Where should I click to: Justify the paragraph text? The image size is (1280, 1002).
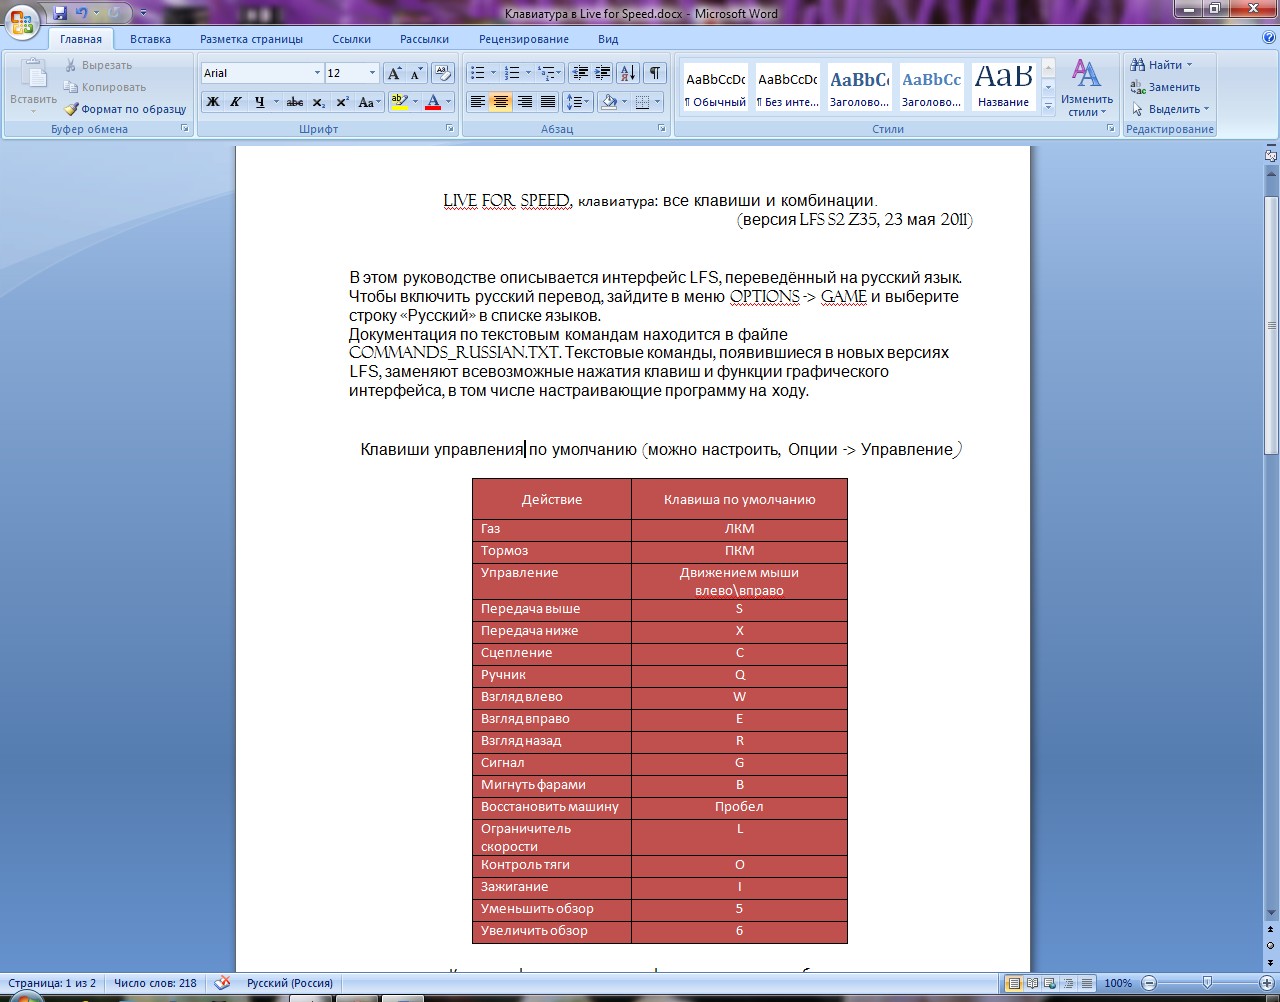pos(548,102)
